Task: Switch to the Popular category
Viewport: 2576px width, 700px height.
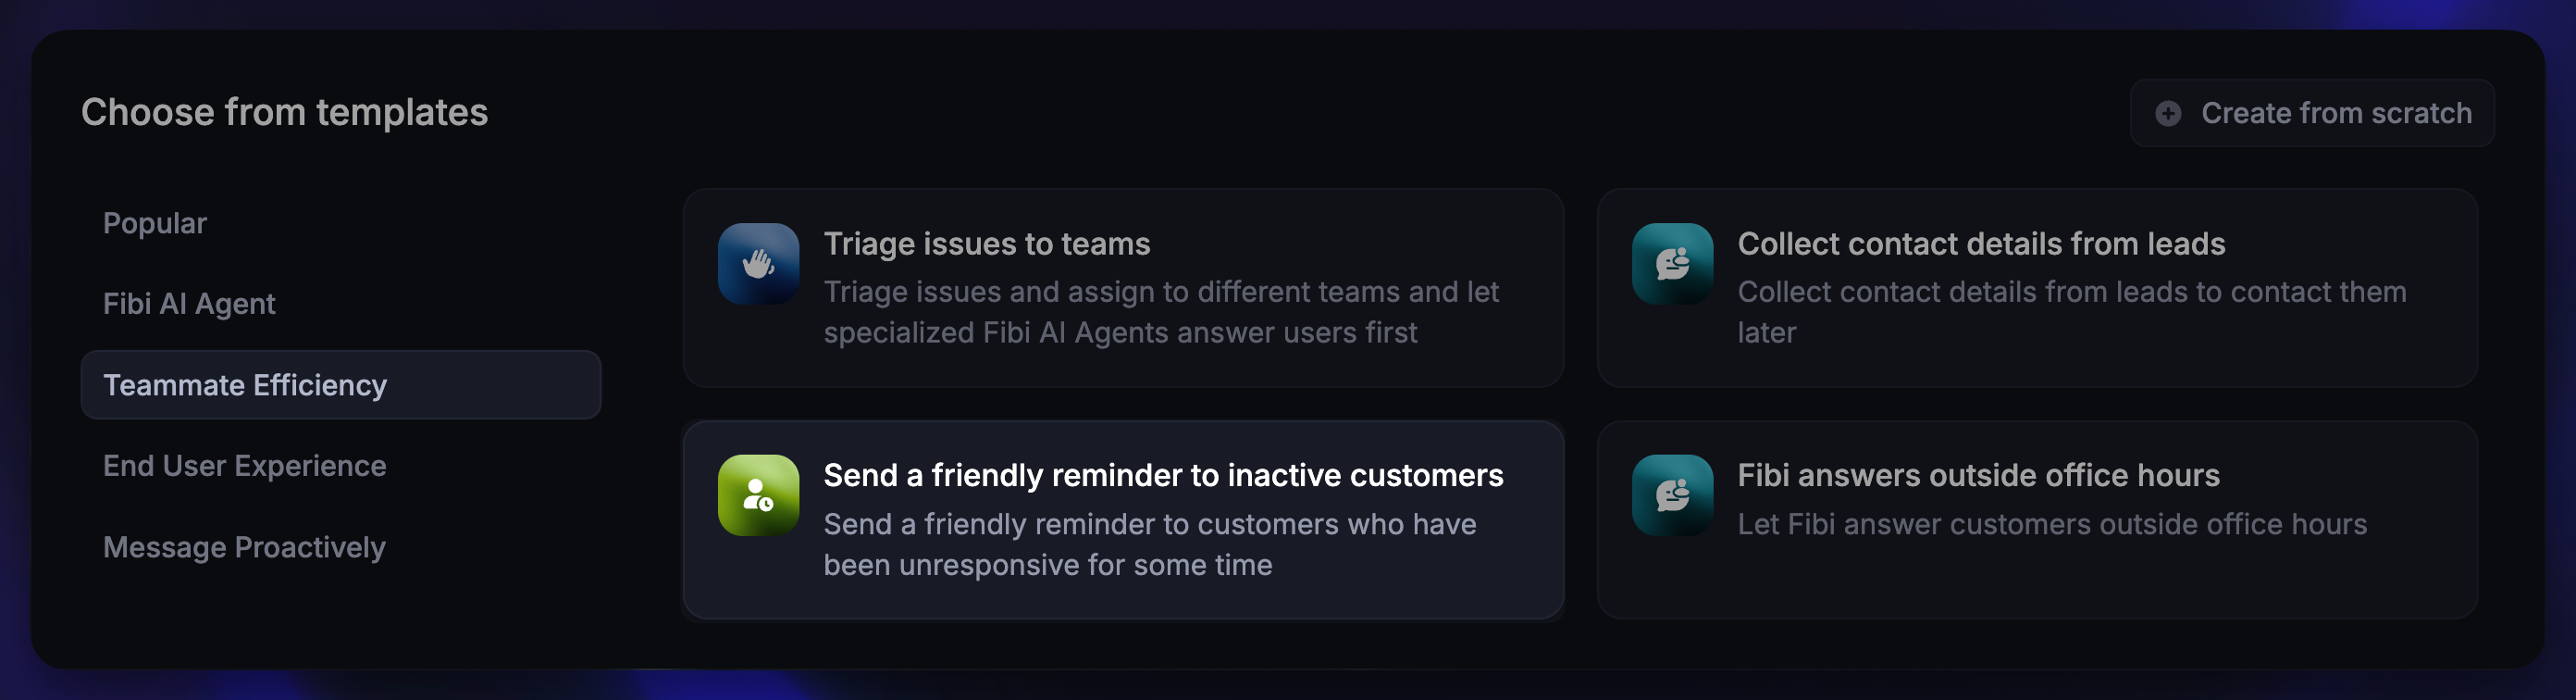Action: coord(155,223)
